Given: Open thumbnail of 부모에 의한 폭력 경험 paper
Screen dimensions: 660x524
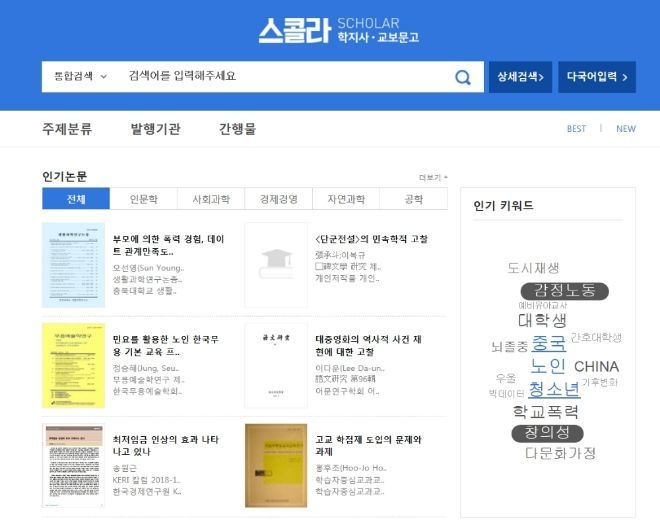Looking at the screenshot, I should click(x=73, y=265).
